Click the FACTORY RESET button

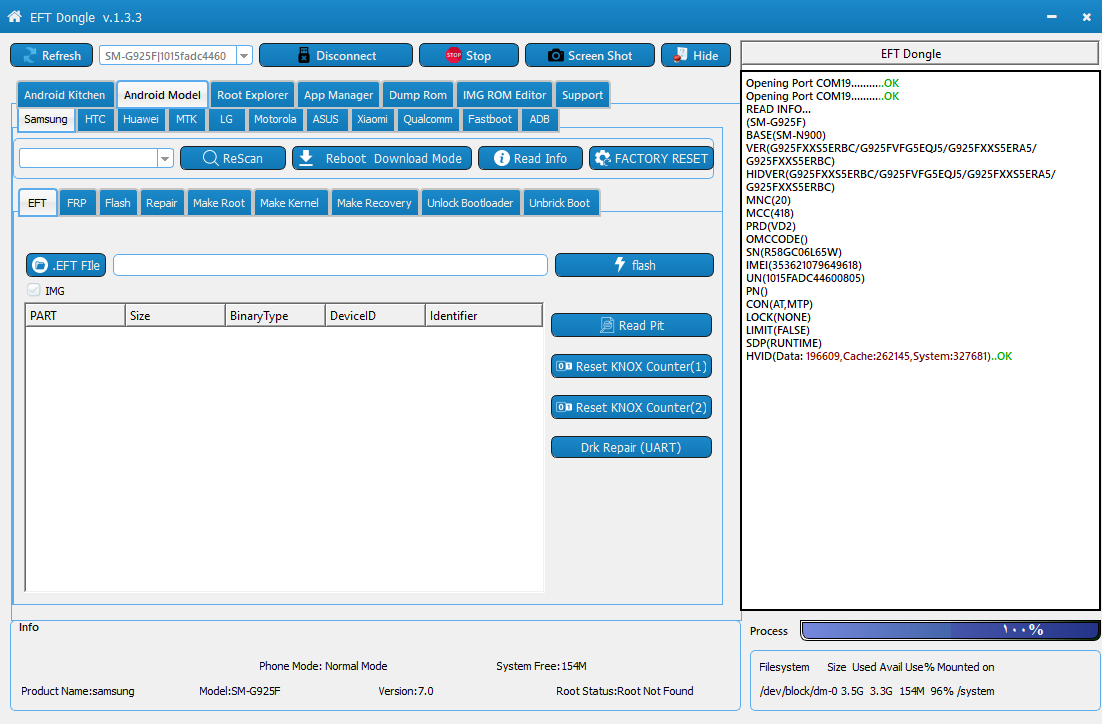click(652, 158)
